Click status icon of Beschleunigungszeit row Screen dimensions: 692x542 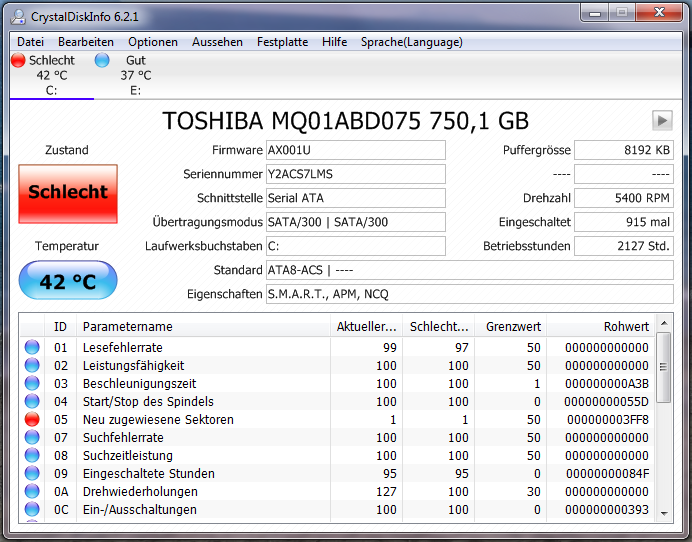coord(32,384)
